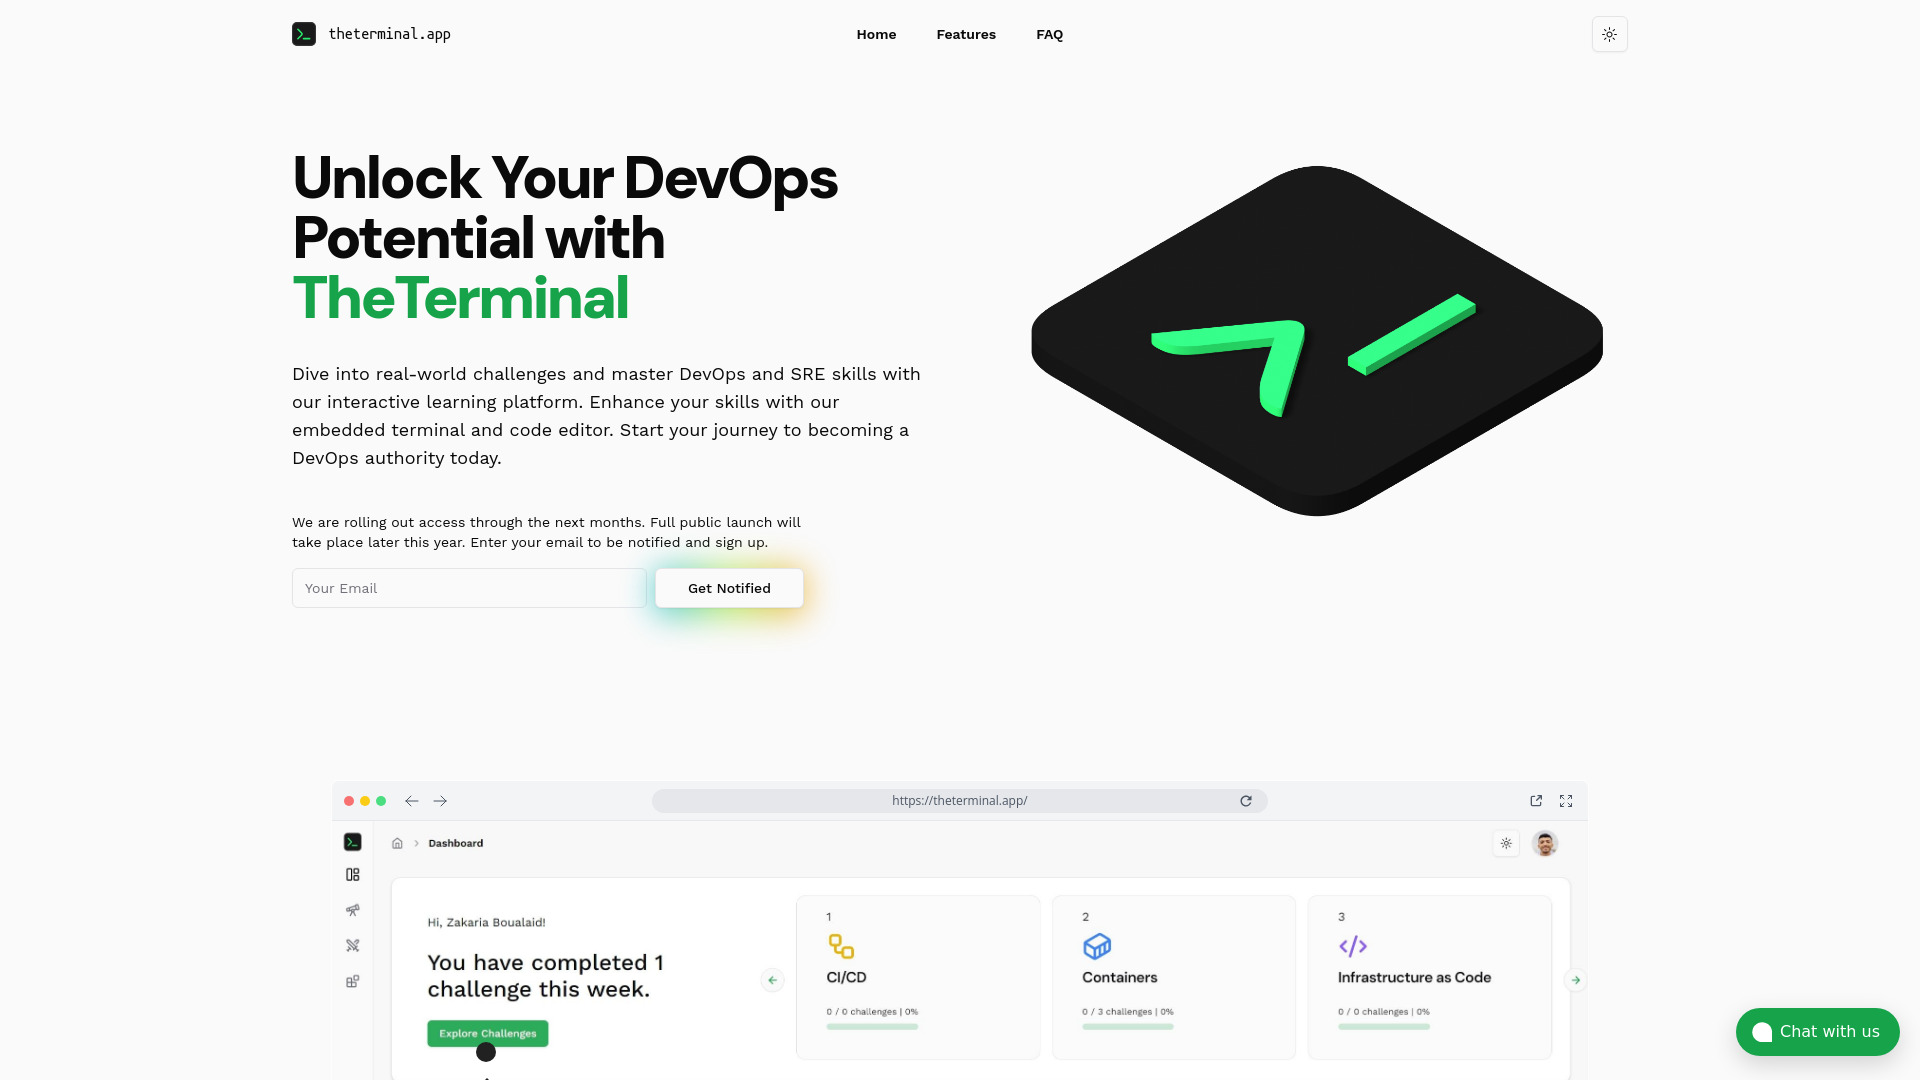Click the refresh/reload icon in browser bar
1920x1080 pixels.
[x=1246, y=800]
